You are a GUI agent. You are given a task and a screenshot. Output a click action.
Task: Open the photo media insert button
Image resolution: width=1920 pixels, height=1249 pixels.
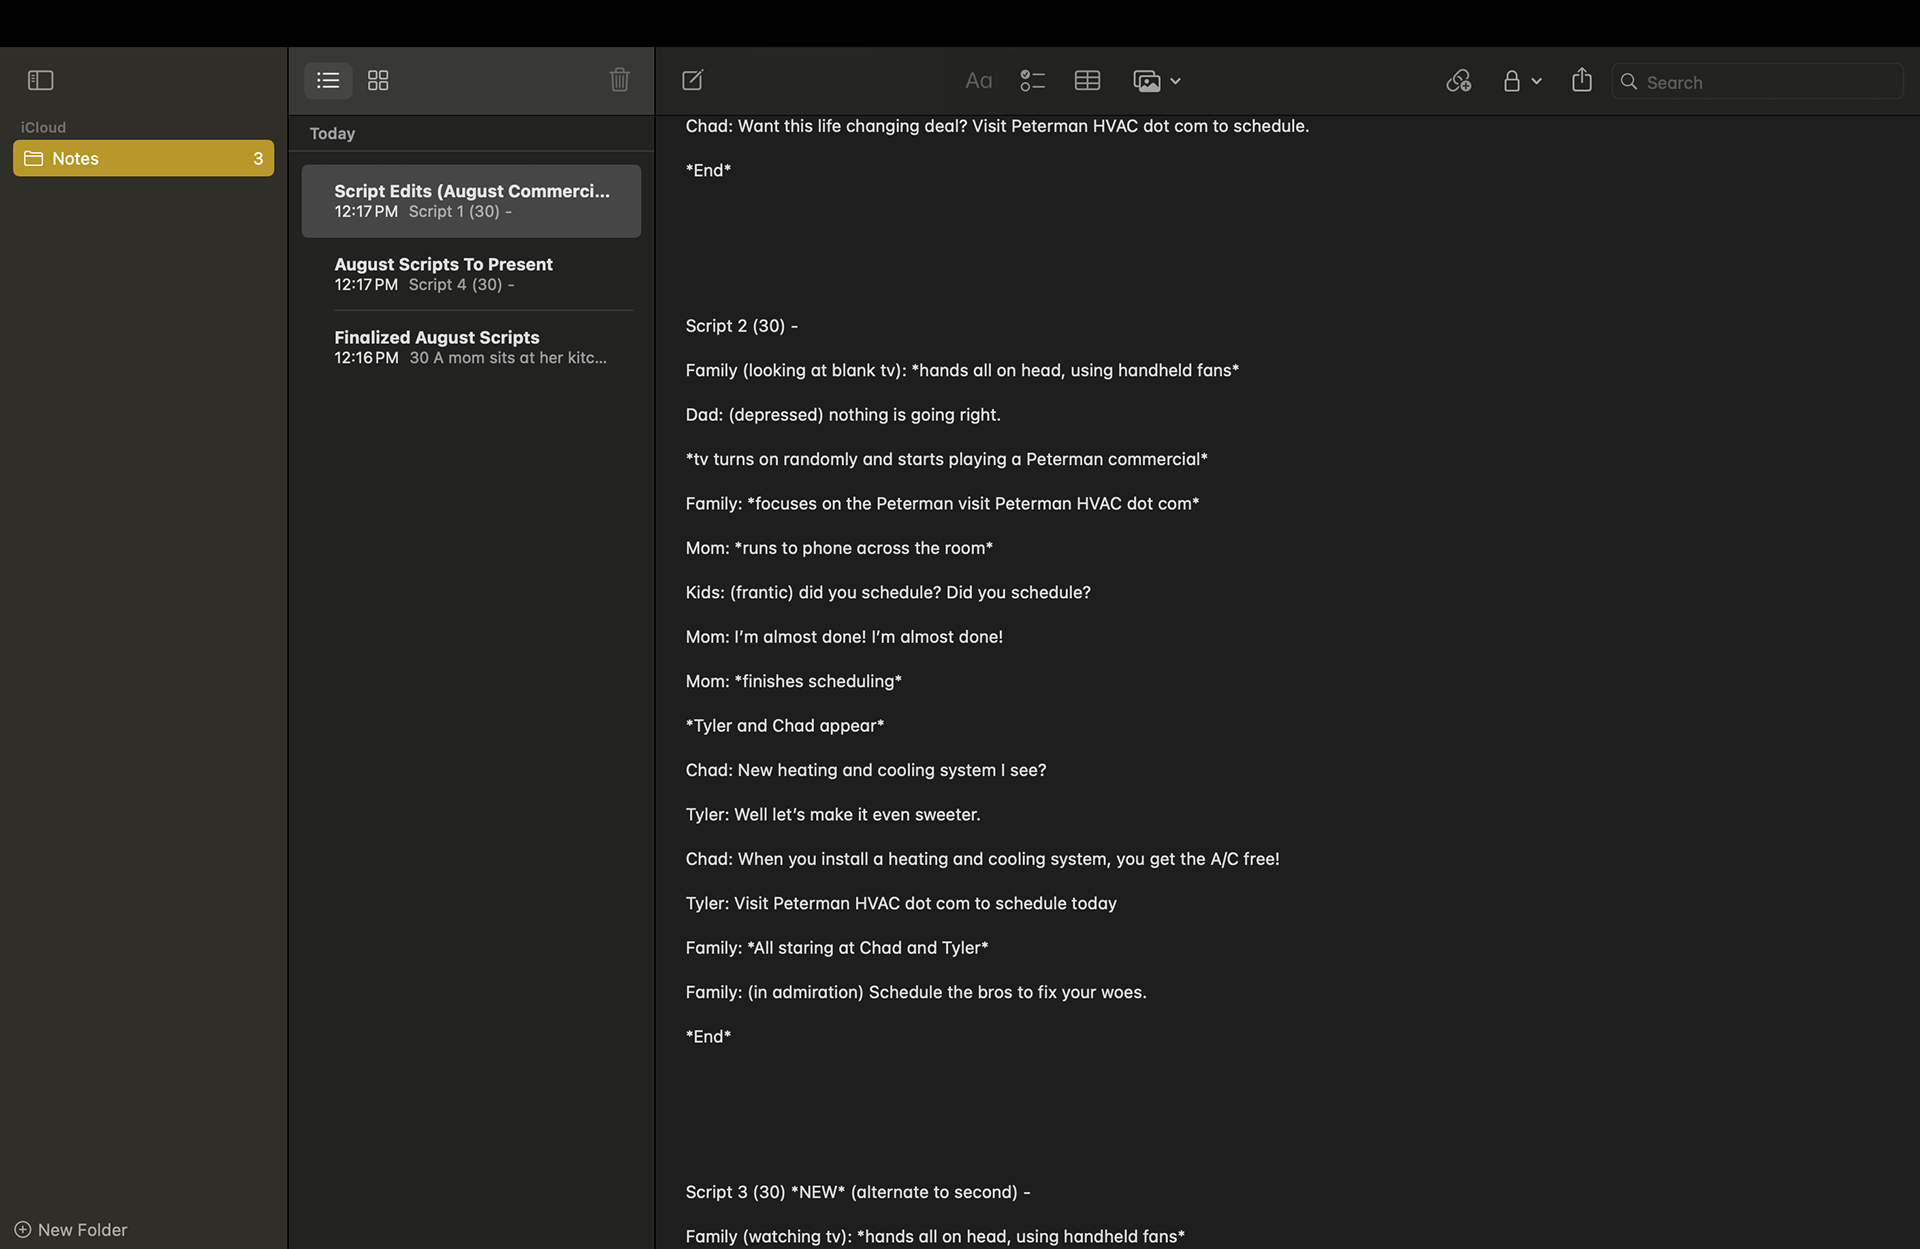pos(1147,81)
